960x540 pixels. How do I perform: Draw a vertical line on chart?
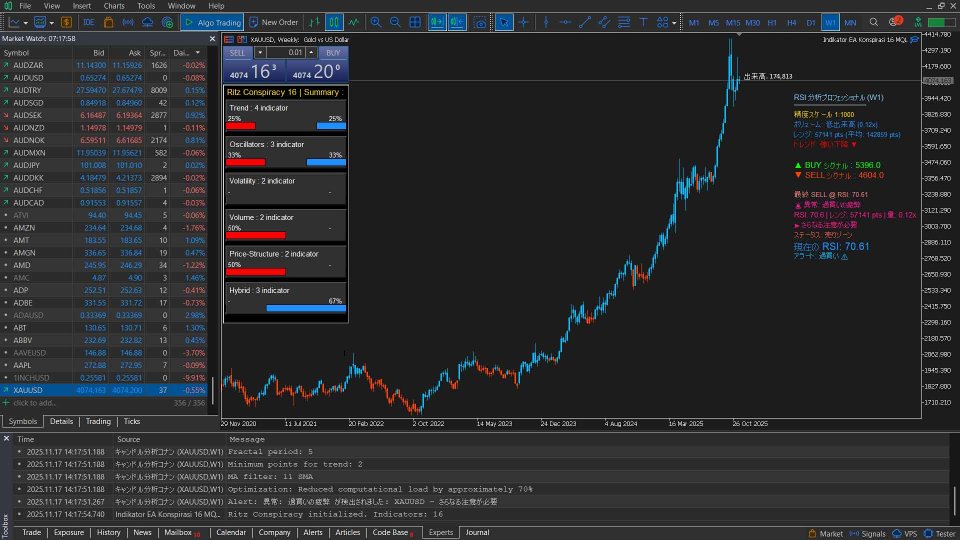(546, 22)
